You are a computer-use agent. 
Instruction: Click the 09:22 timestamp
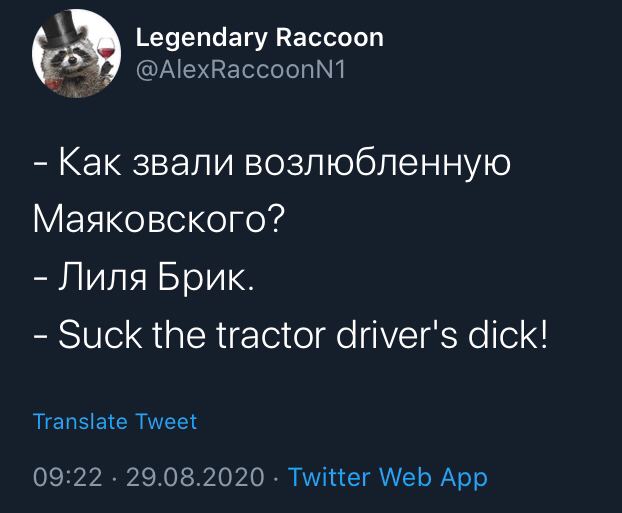[x=68, y=476]
